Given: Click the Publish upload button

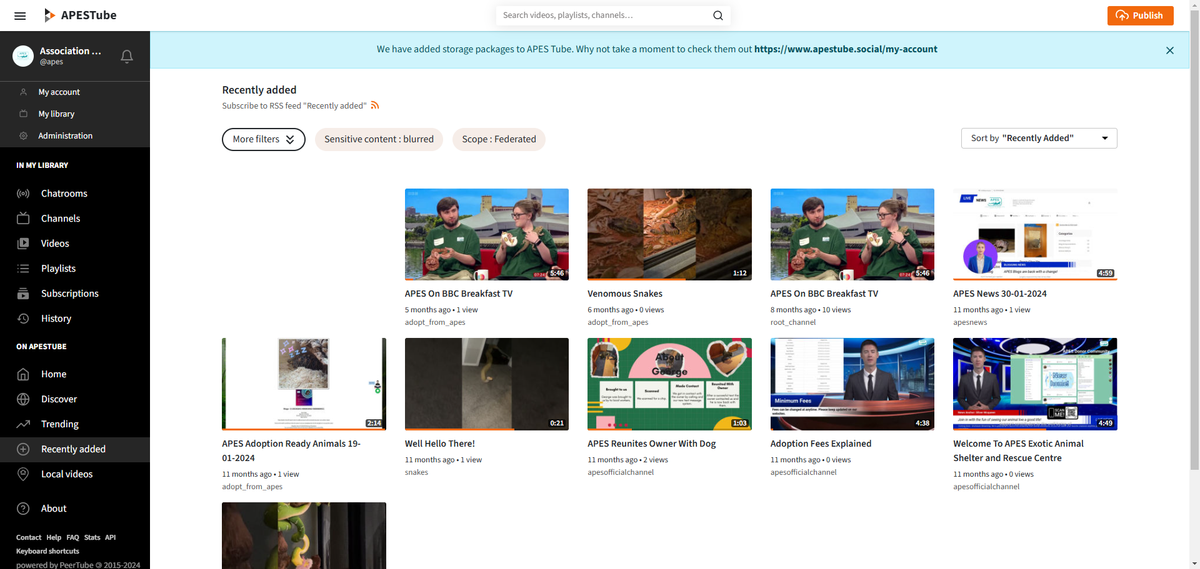Looking at the screenshot, I should tap(1140, 15).
